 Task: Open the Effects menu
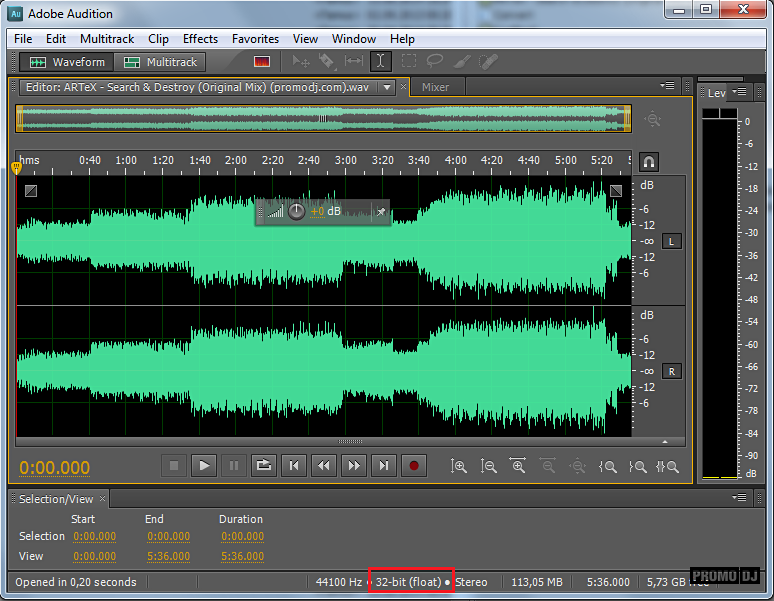tap(200, 39)
